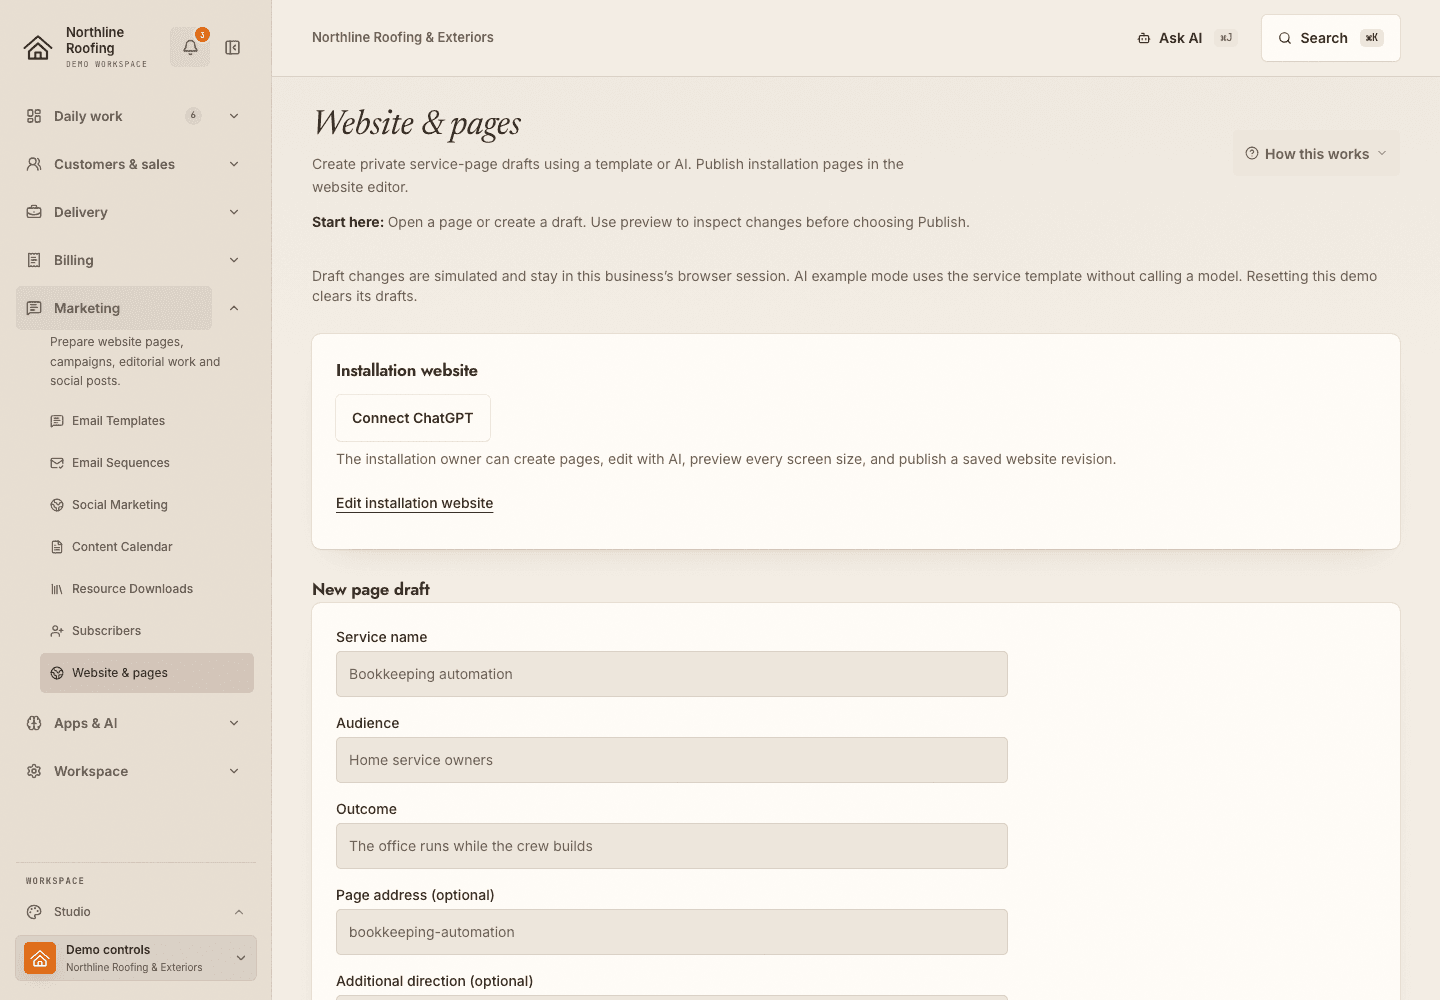
Task: Click the Northline Roofing house logo
Action: click(x=38, y=48)
